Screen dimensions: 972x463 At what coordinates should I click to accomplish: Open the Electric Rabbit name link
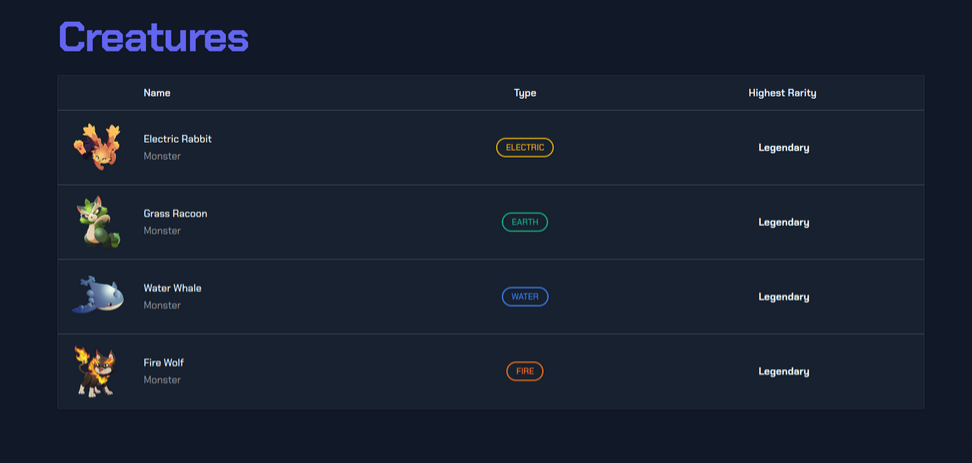[178, 139]
